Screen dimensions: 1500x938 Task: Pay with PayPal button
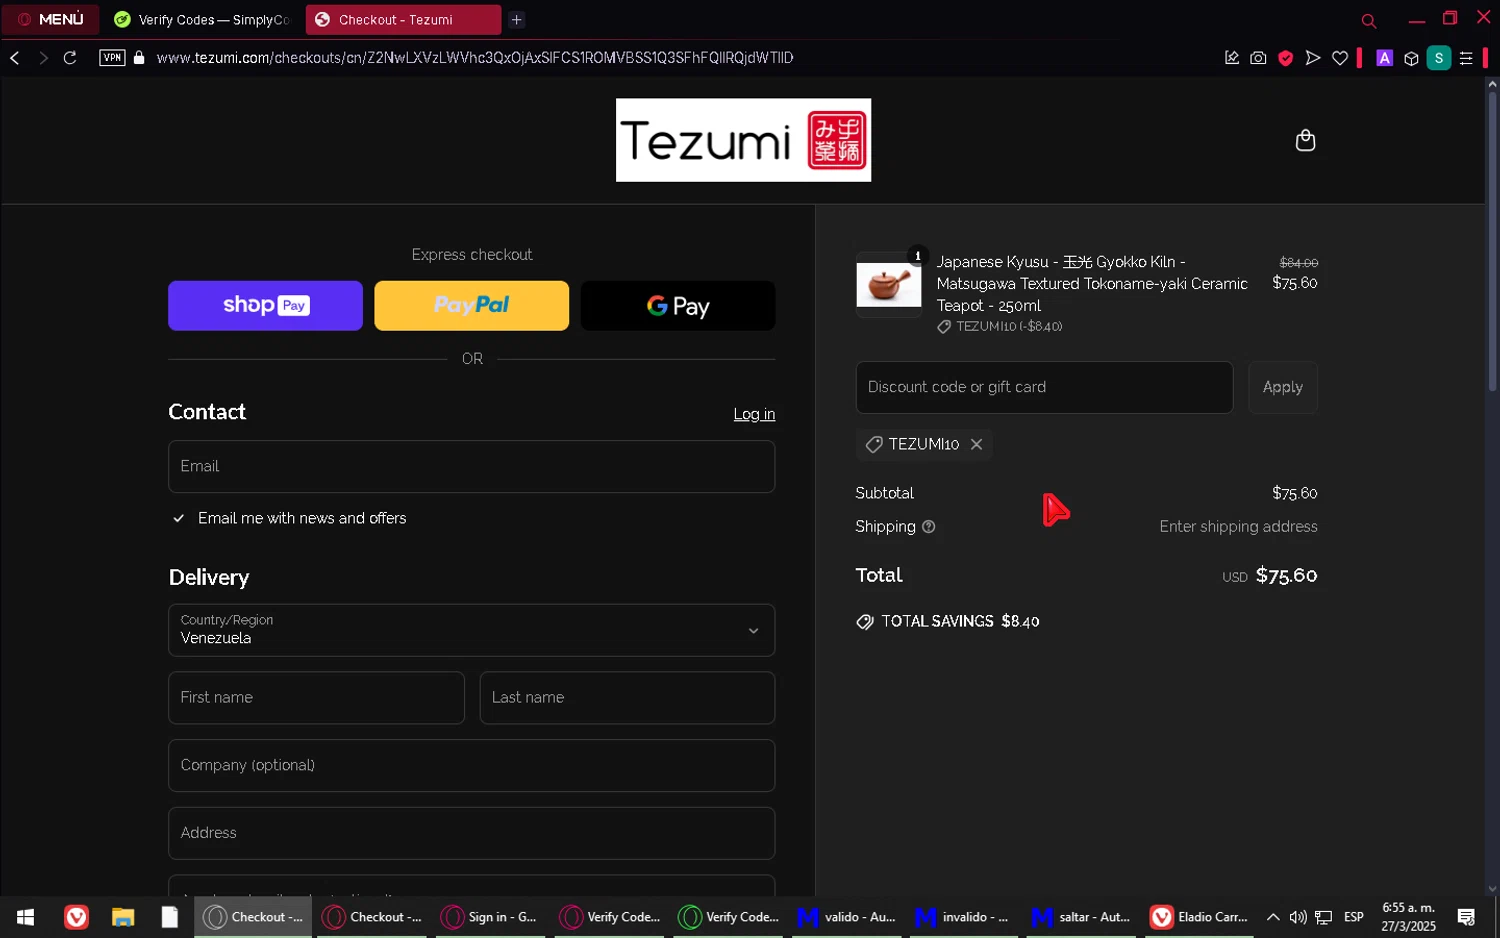pos(471,305)
